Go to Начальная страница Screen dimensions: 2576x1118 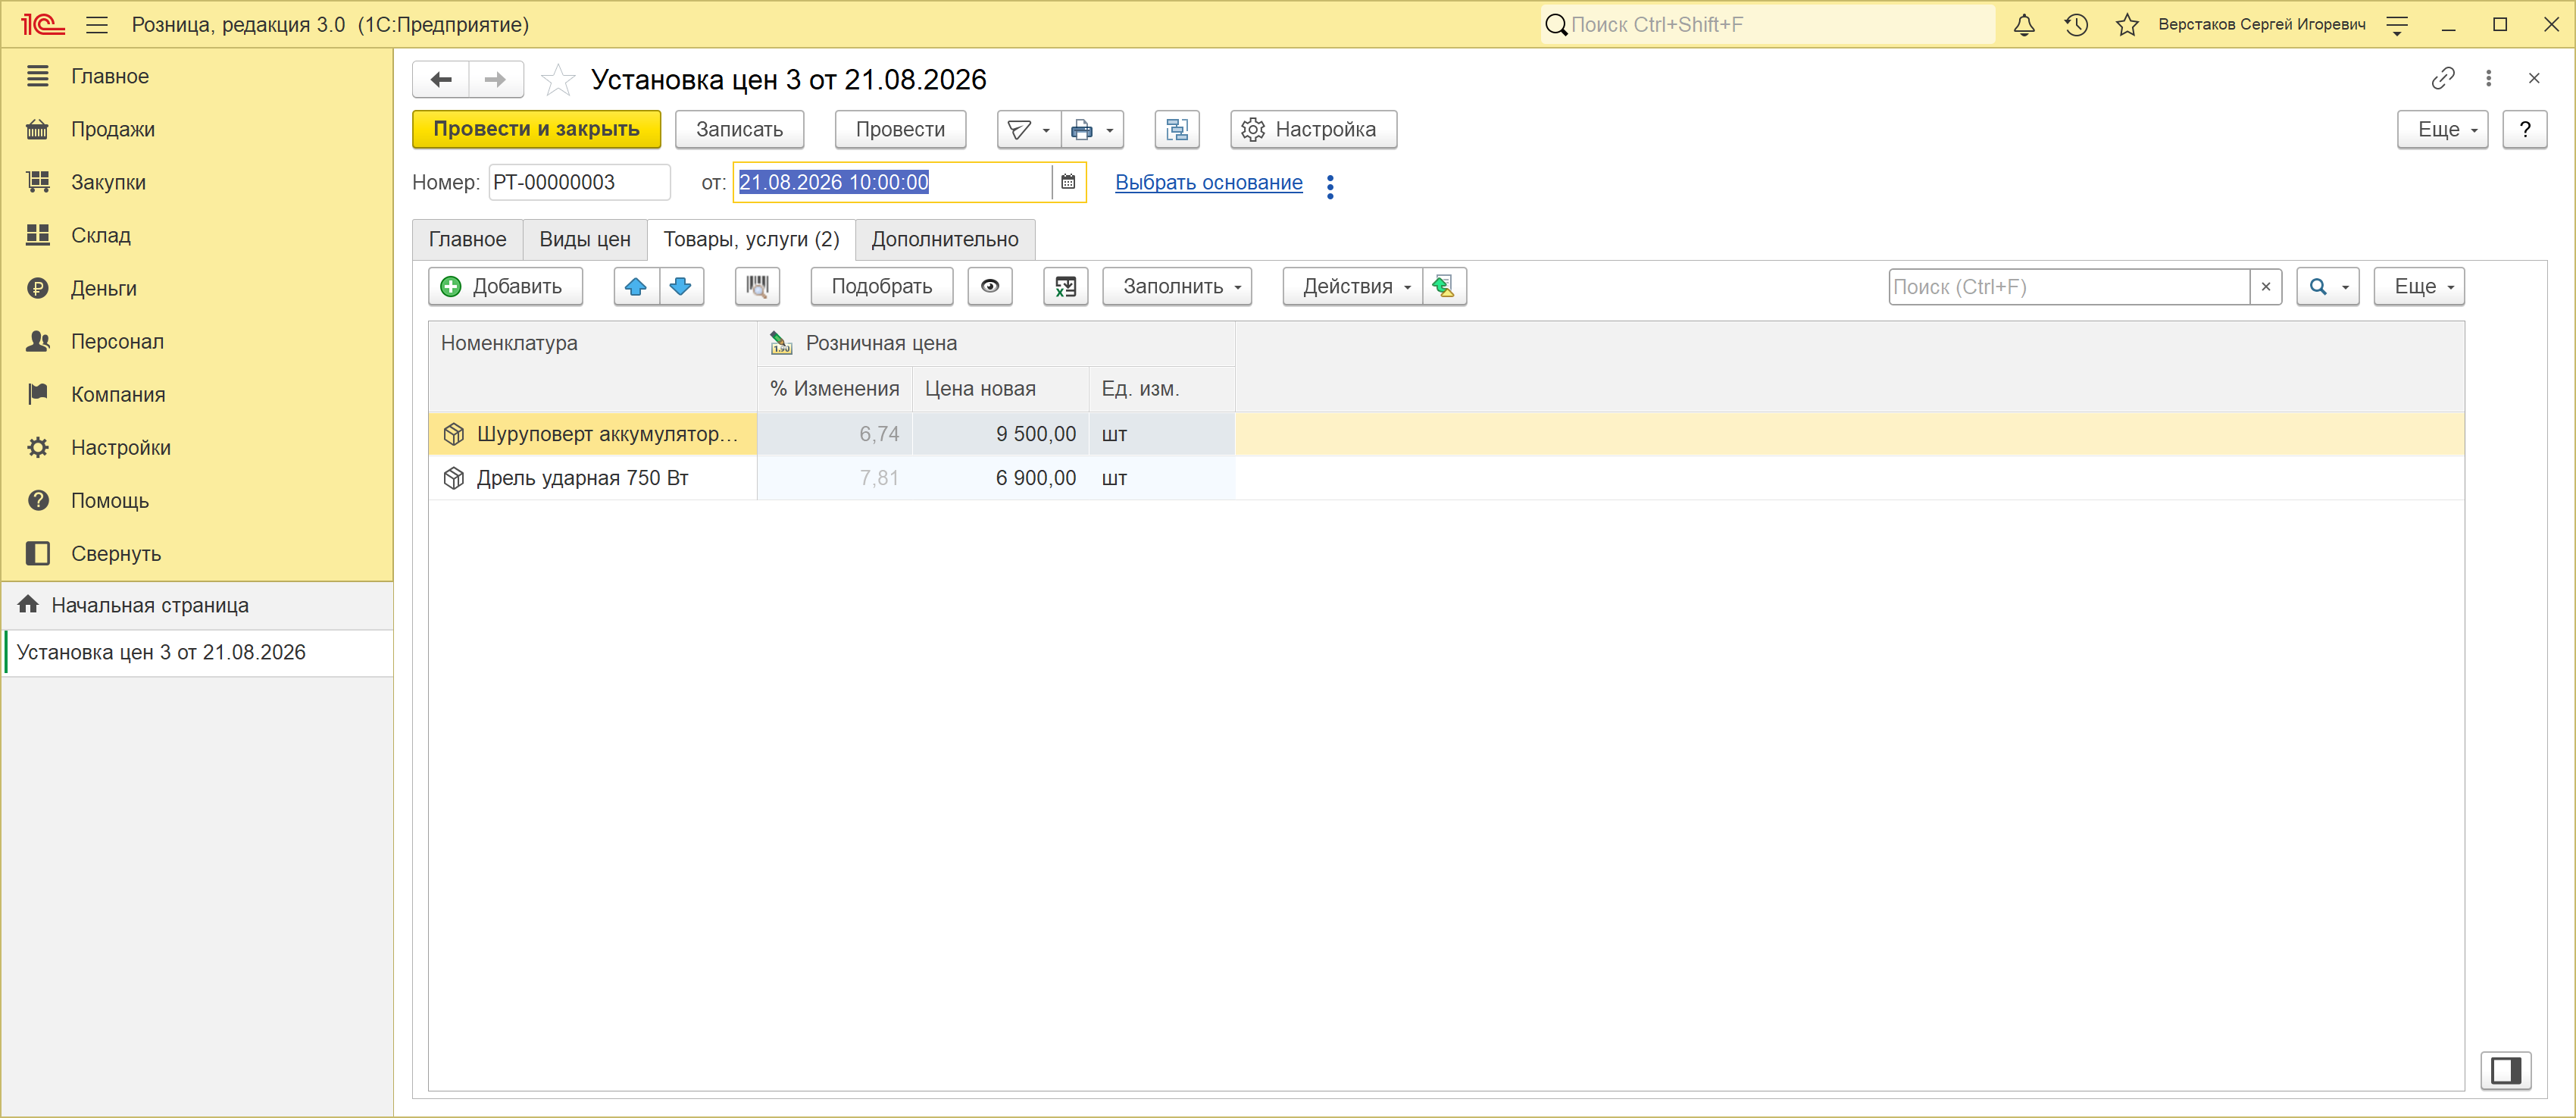pyautogui.click(x=197, y=605)
